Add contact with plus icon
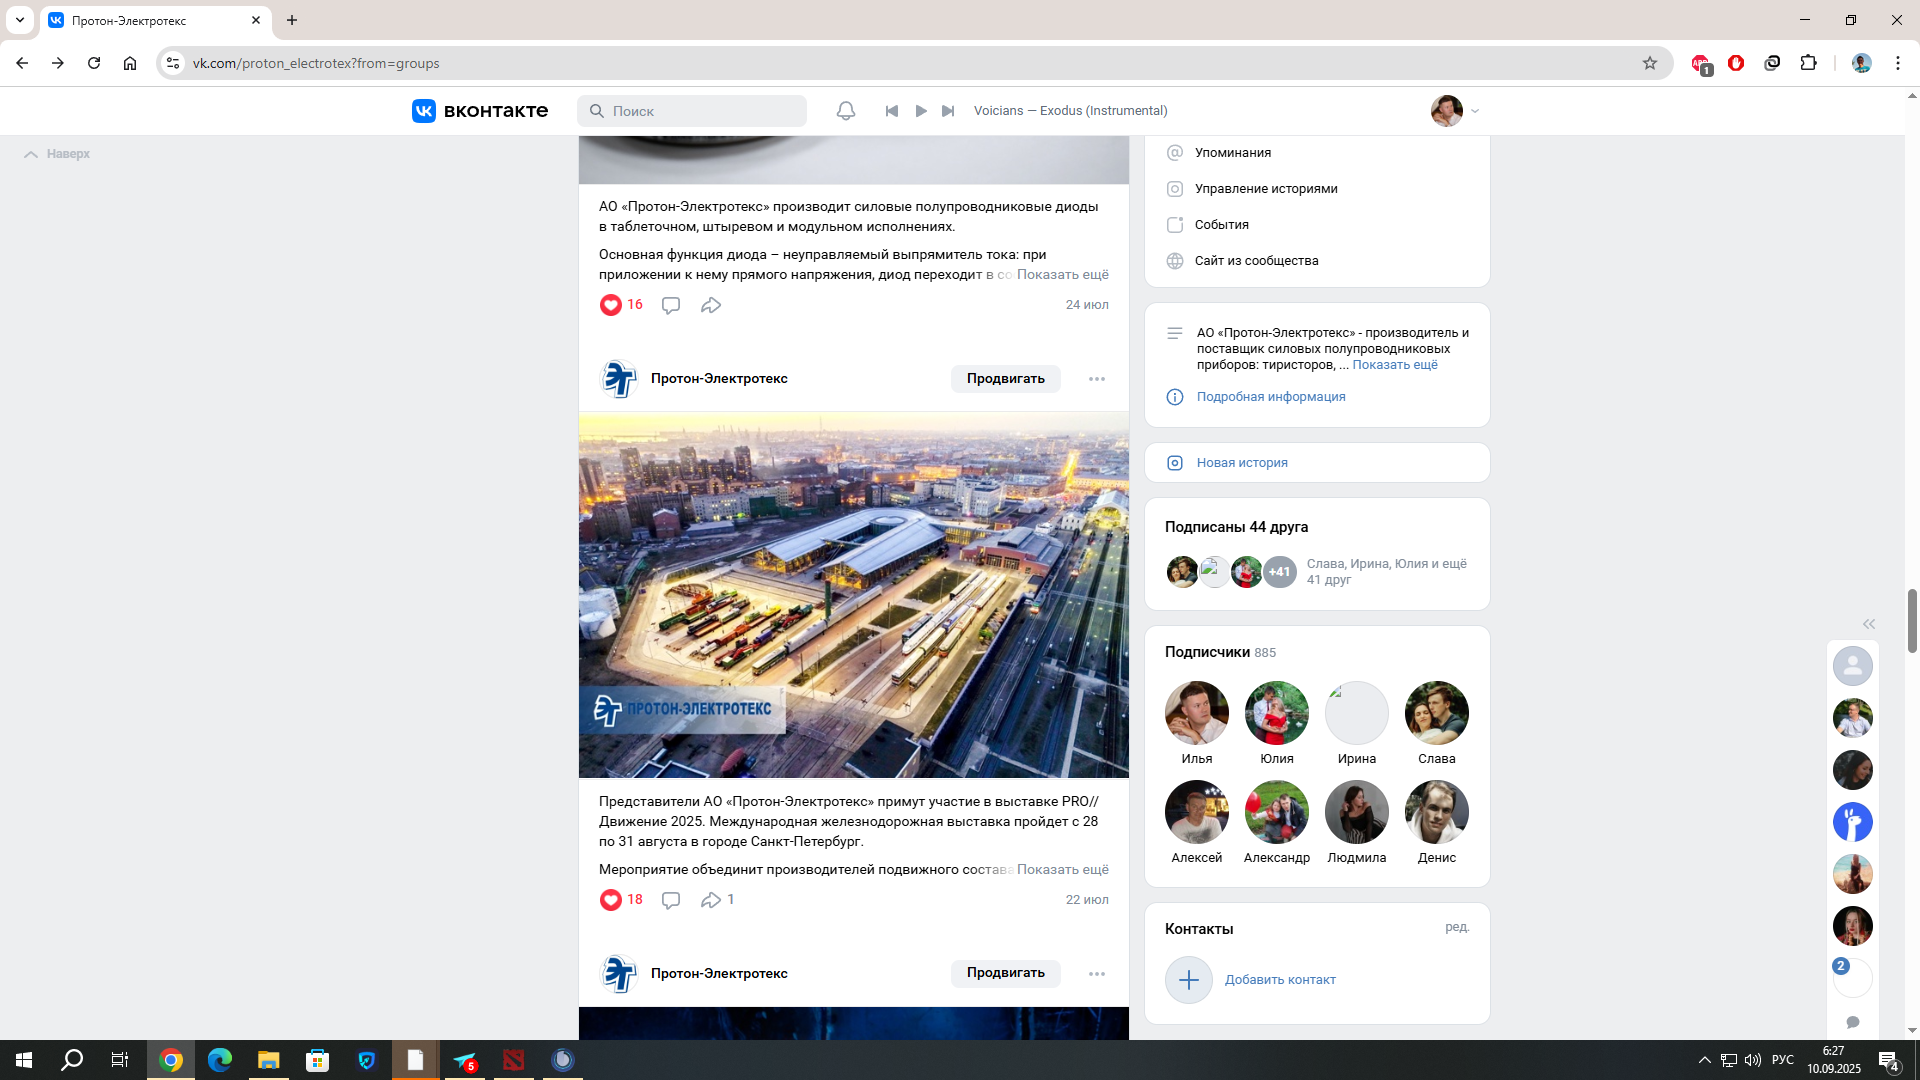1920x1080 pixels. 1189,980
